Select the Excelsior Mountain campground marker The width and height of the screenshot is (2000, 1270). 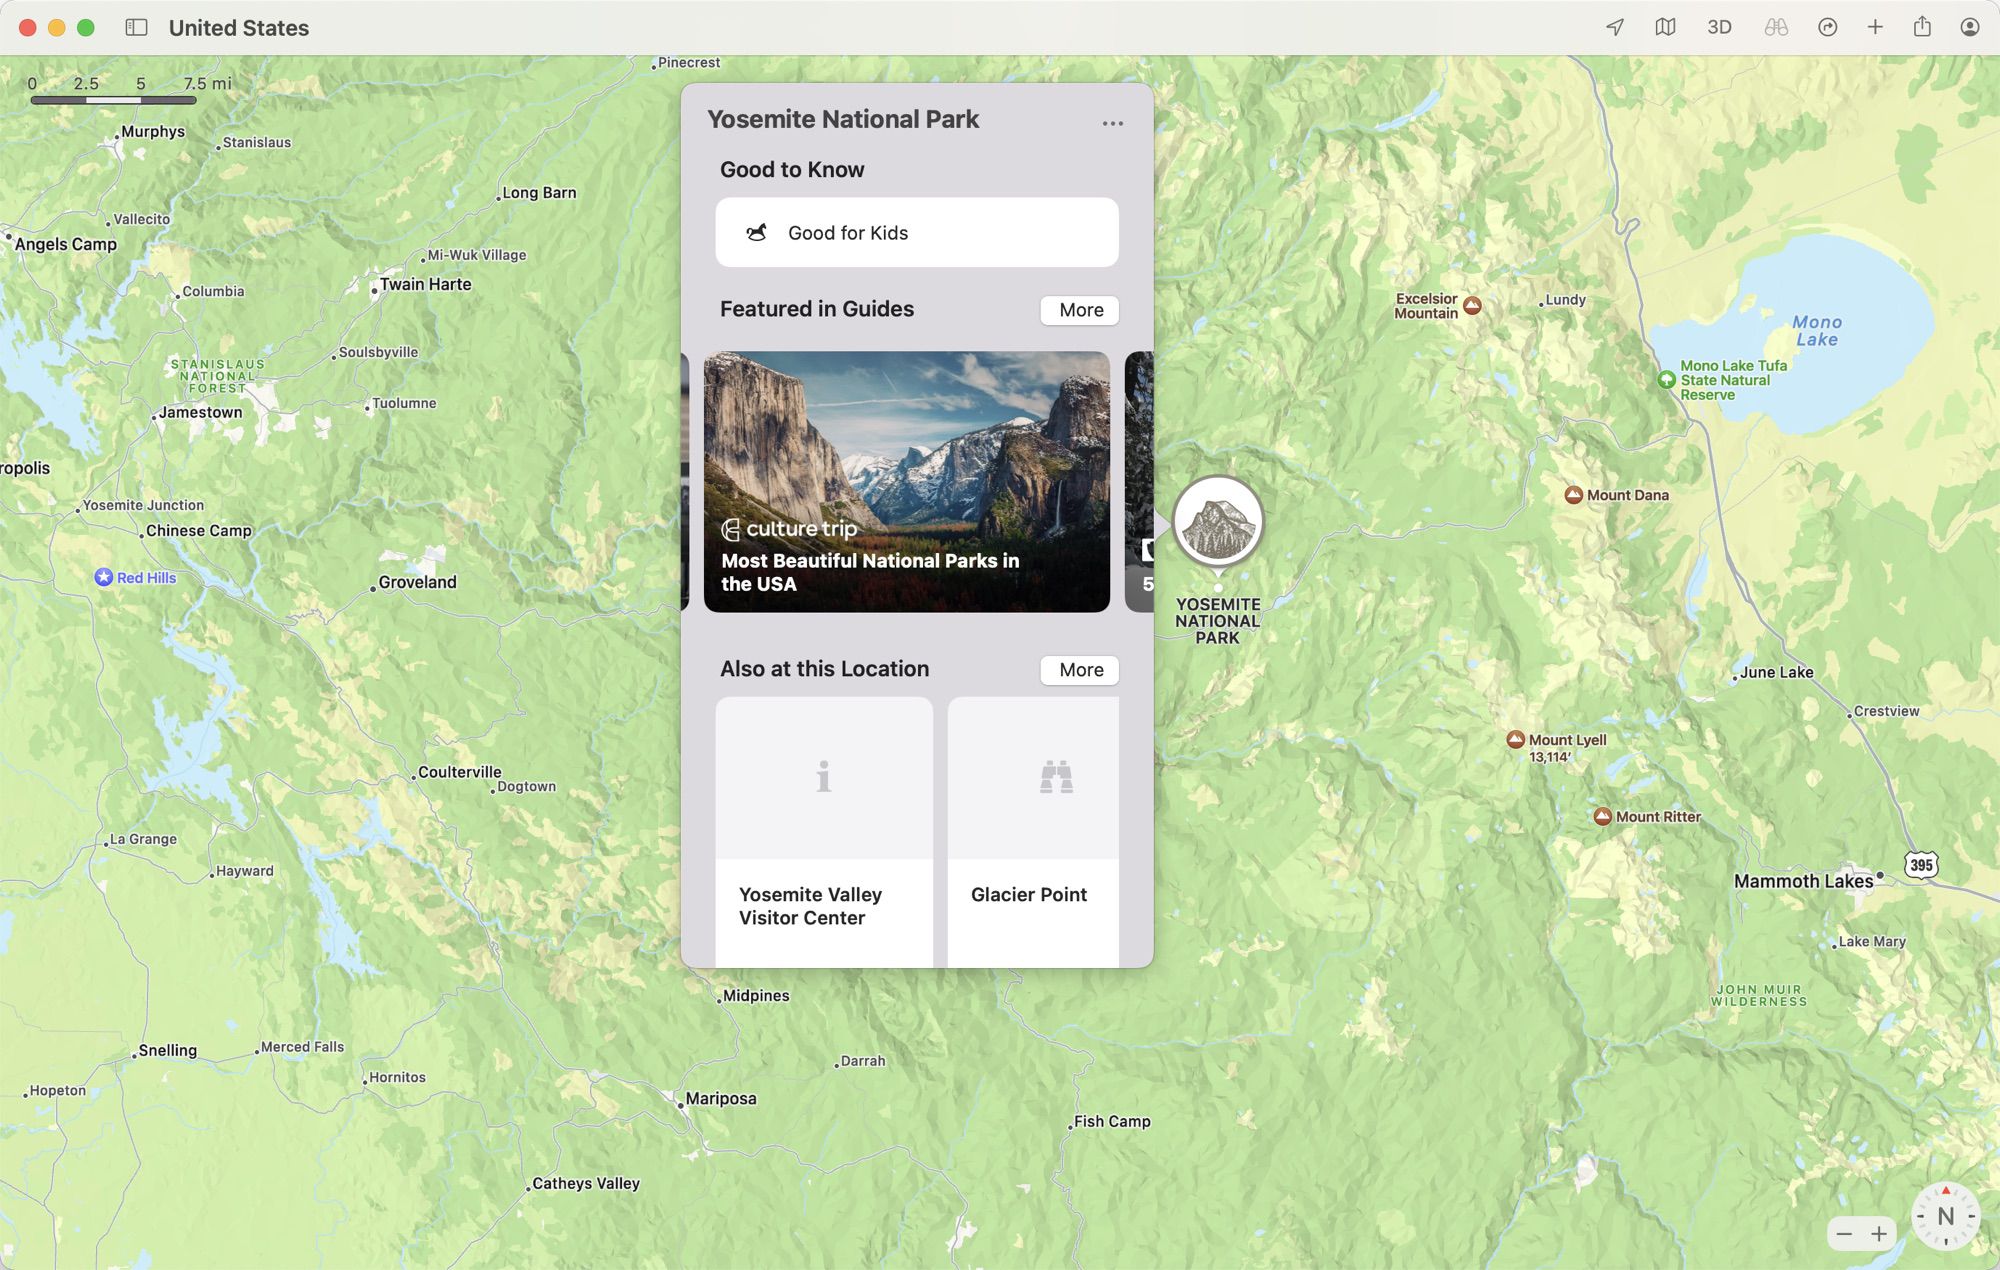pyautogui.click(x=1474, y=305)
